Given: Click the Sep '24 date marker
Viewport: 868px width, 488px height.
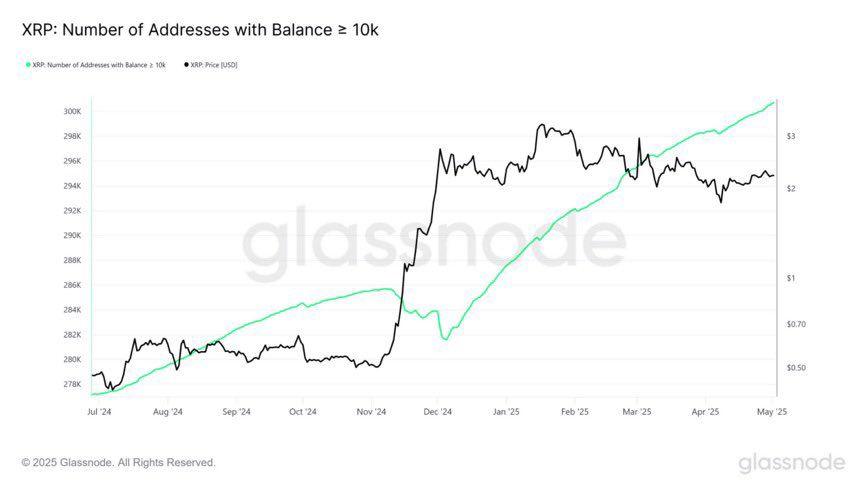Looking at the screenshot, I should pos(235,411).
